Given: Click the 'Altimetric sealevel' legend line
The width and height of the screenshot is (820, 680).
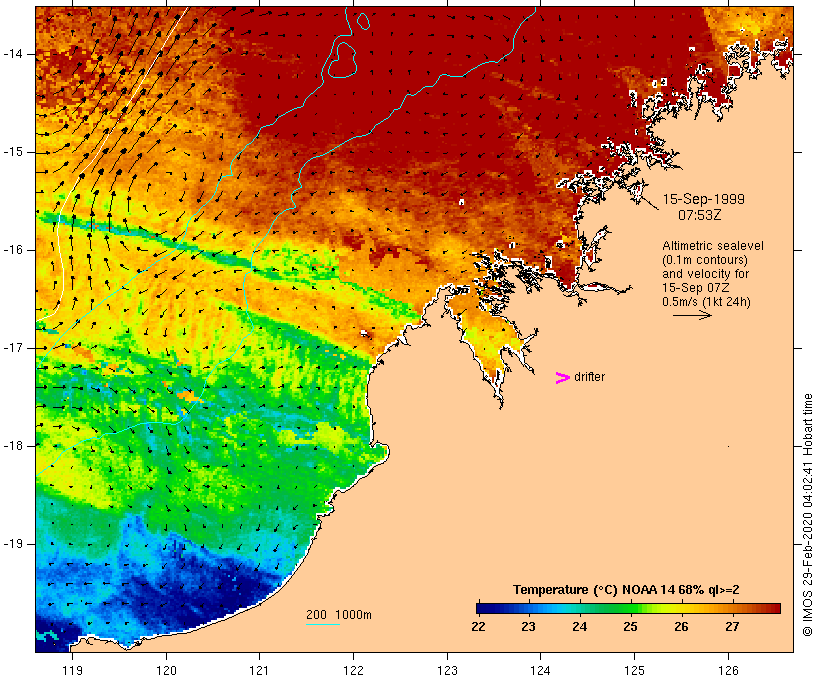Looking at the screenshot, I should click(713, 245).
